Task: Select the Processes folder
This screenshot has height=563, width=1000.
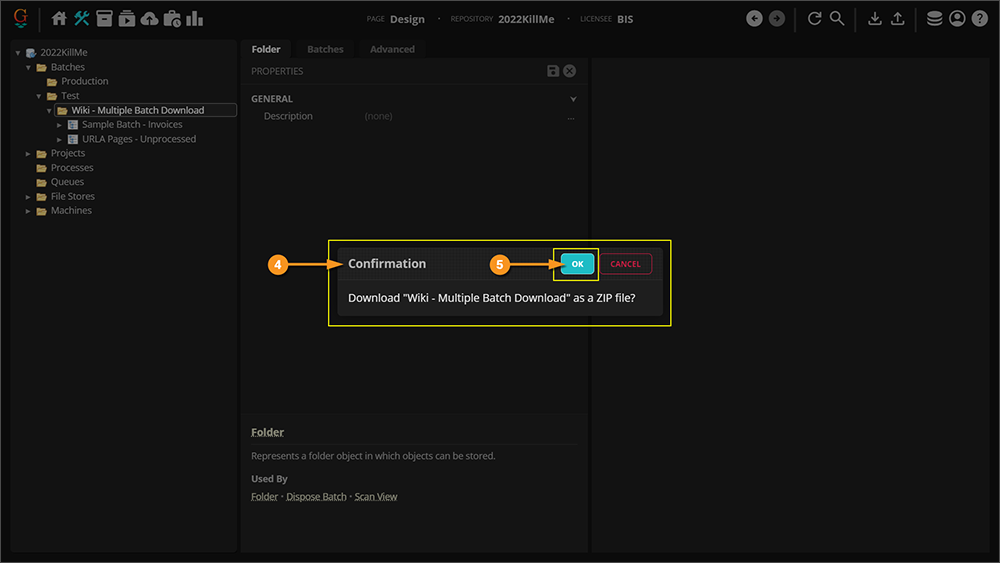Action: 72,168
